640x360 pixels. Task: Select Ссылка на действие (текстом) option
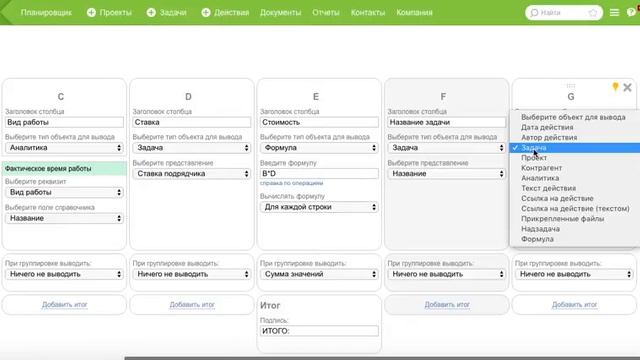[575, 209]
